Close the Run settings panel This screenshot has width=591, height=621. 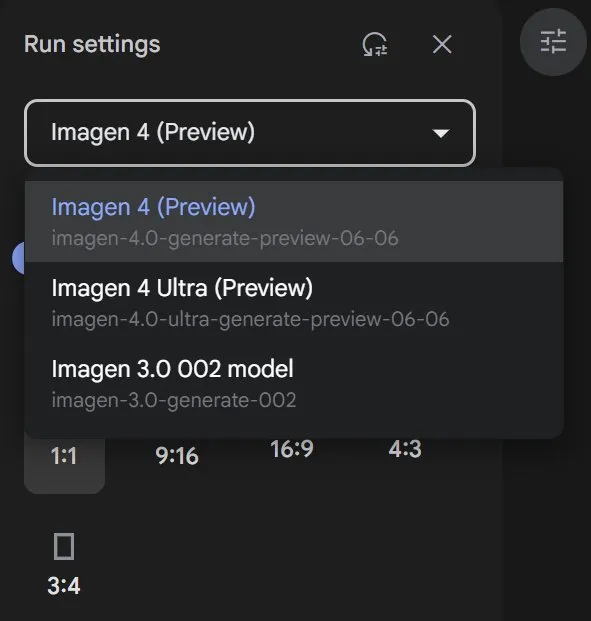coord(442,44)
